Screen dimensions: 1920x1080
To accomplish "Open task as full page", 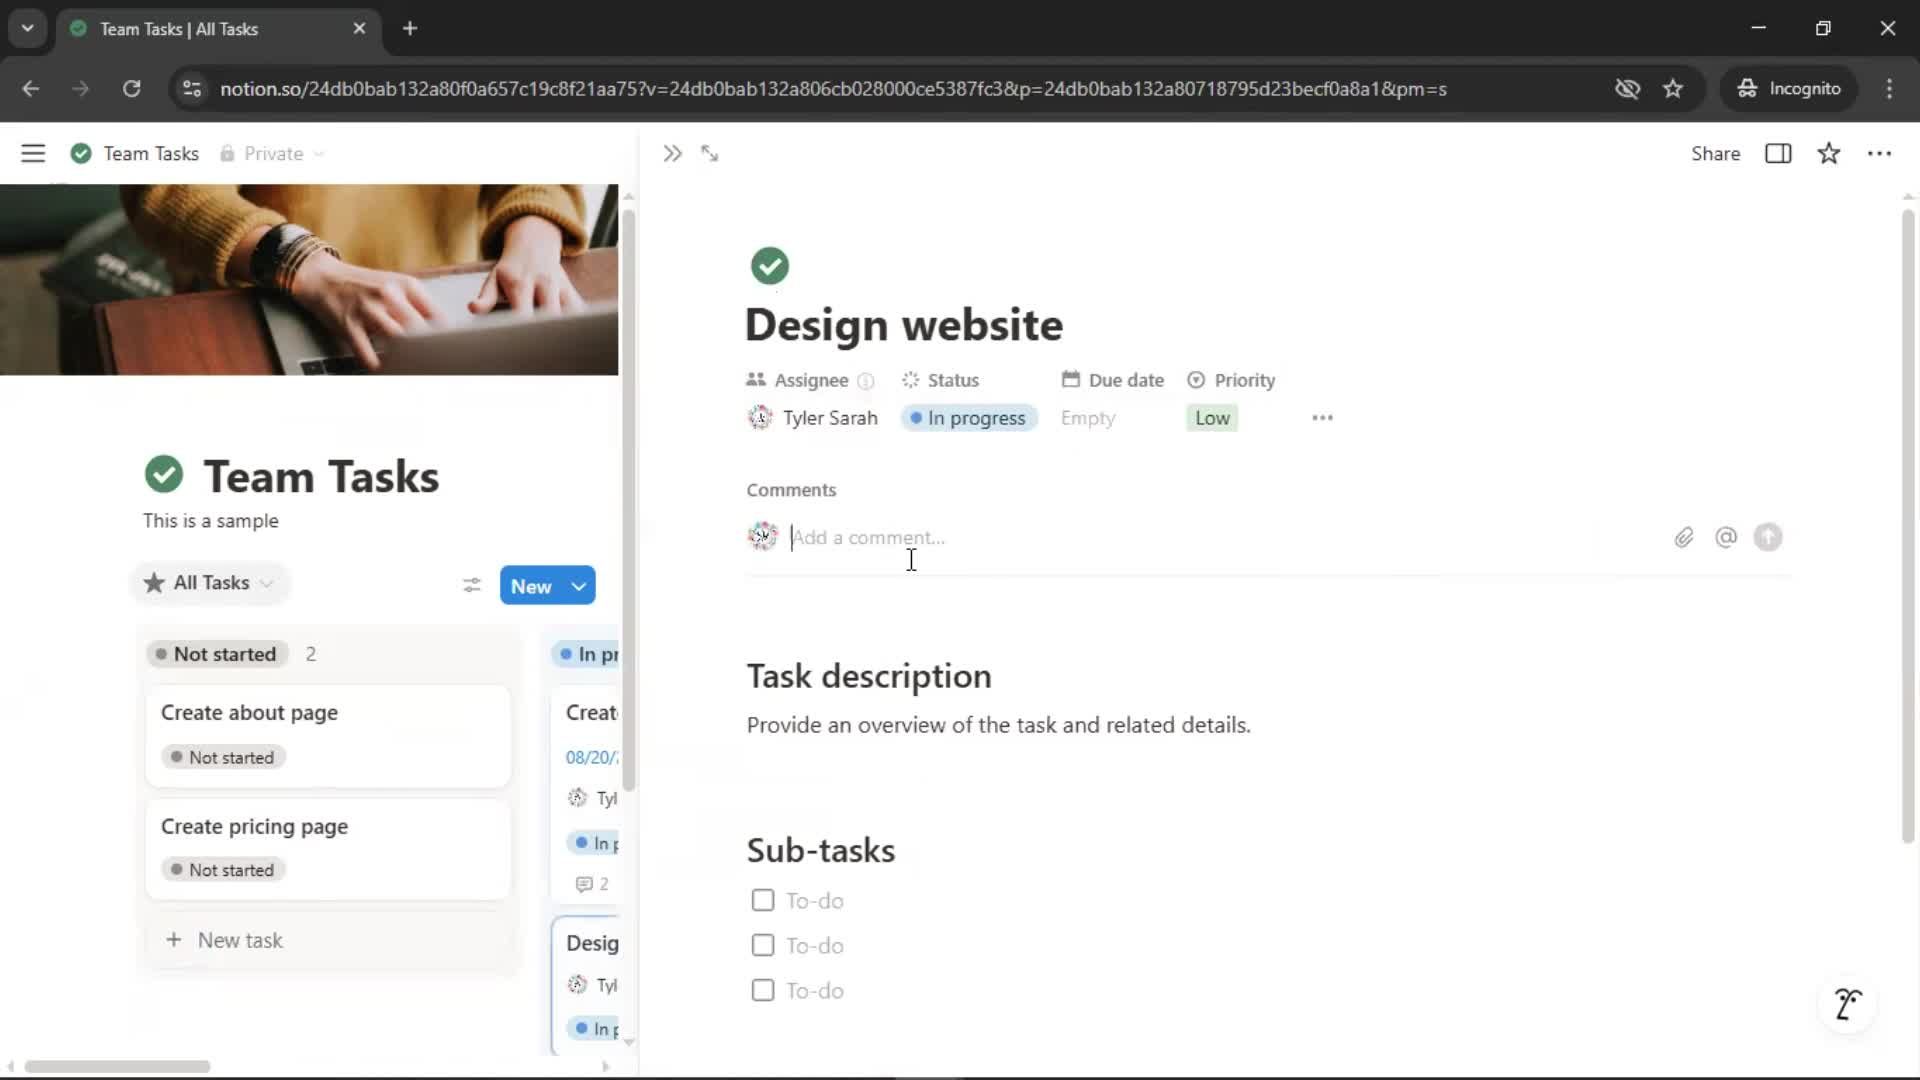I will (710, 153).
